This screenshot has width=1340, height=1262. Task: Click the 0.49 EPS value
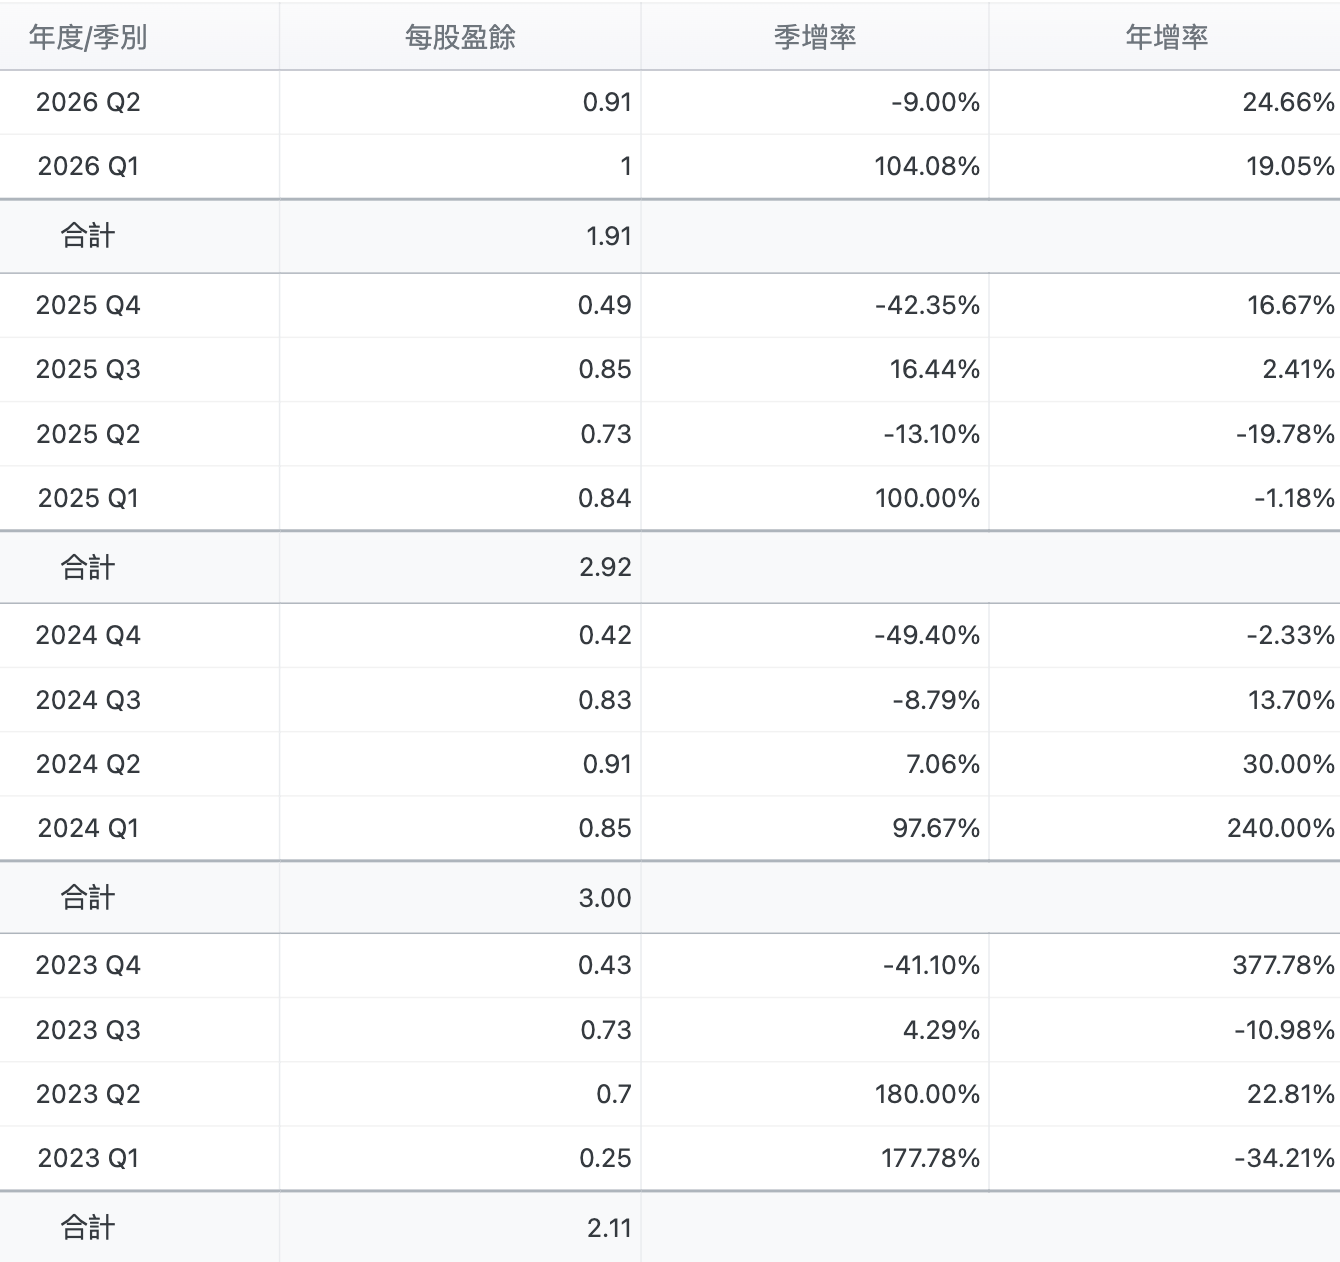(x=604, y=305)
